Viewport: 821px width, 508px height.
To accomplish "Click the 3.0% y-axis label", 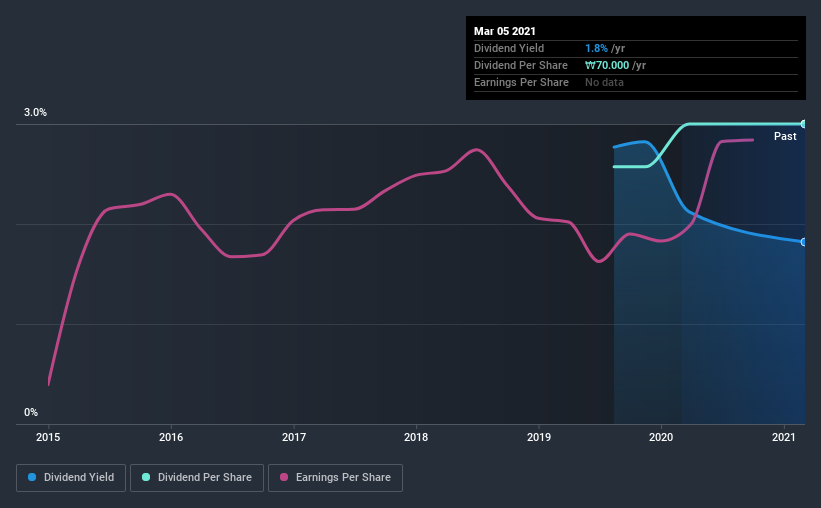I will [x=35, y=112].
